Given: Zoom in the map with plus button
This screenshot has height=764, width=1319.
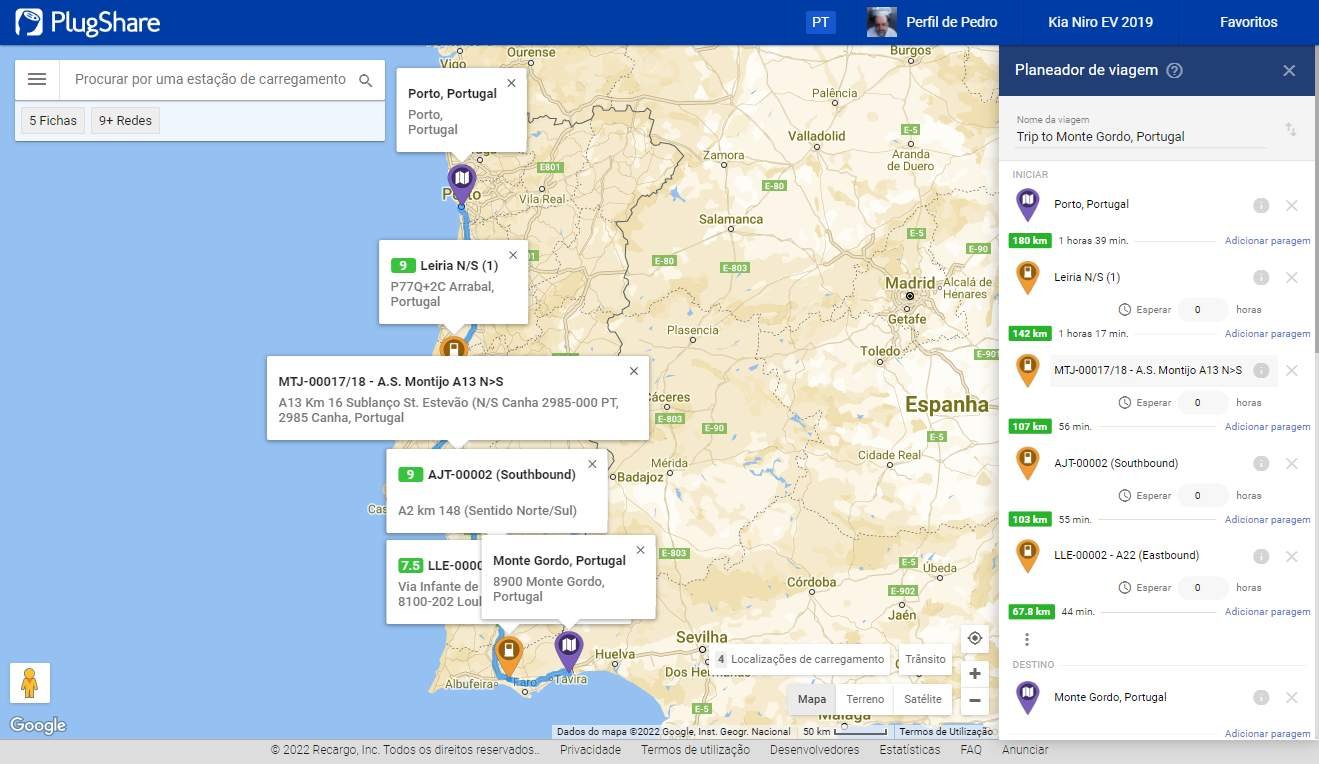Looking at the screenshot, I should [975, 674].
